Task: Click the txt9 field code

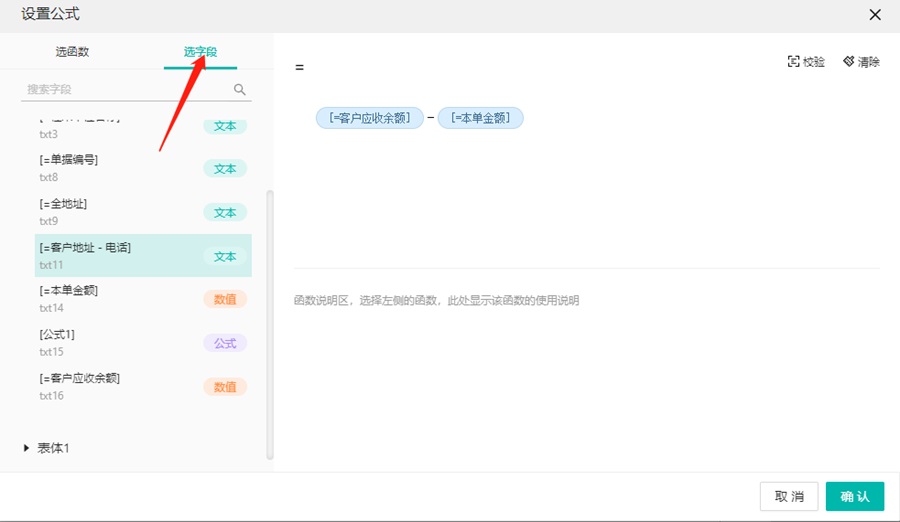Action: point(49,221)
